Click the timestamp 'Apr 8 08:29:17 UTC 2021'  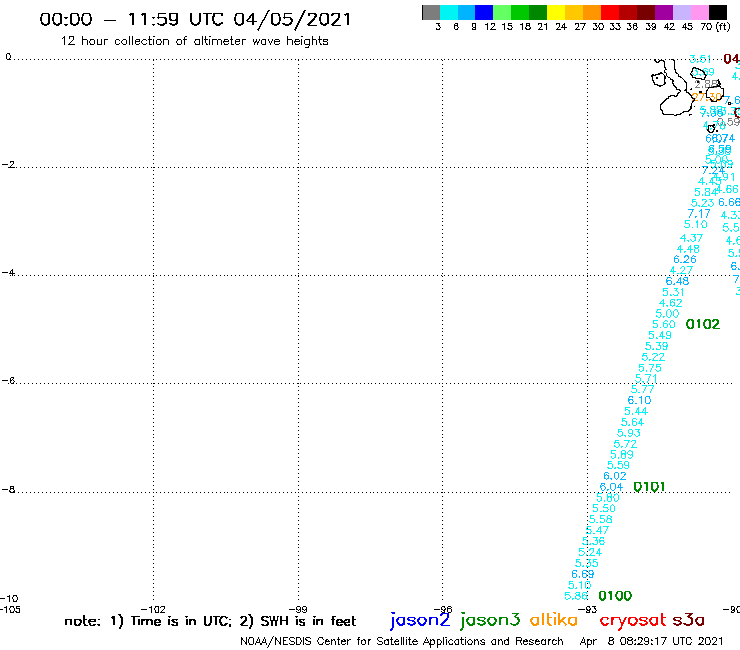651,641
